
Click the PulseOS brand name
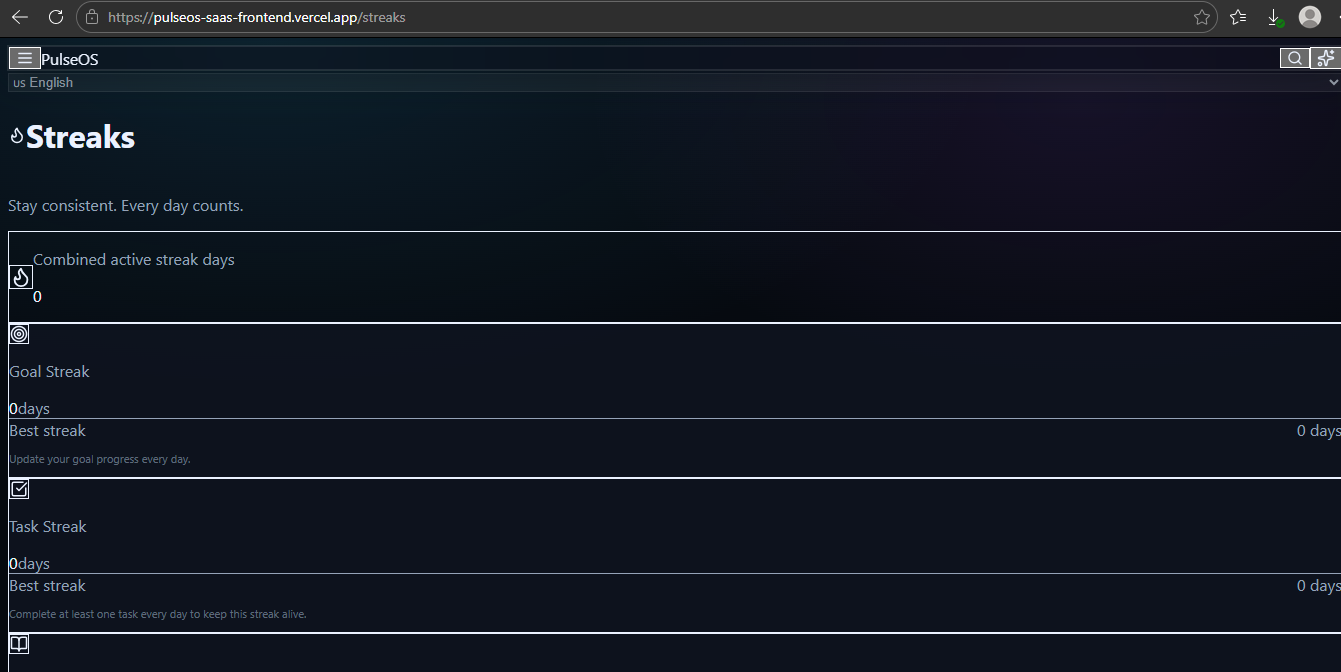pos(70,60)
